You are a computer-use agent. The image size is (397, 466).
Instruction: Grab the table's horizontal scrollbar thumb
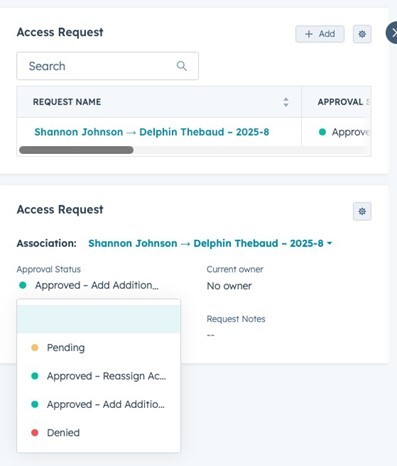click(x=76, y=150)
